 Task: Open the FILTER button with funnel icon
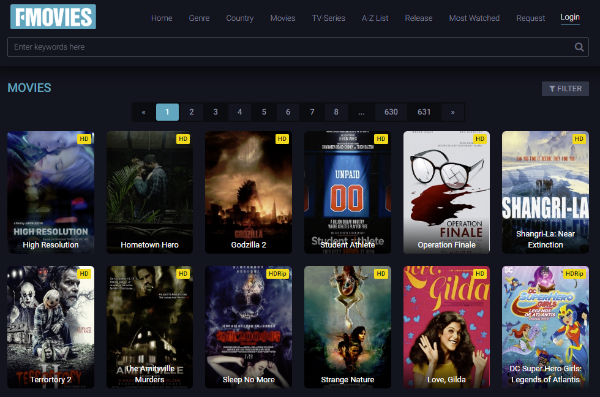point(565,89)
